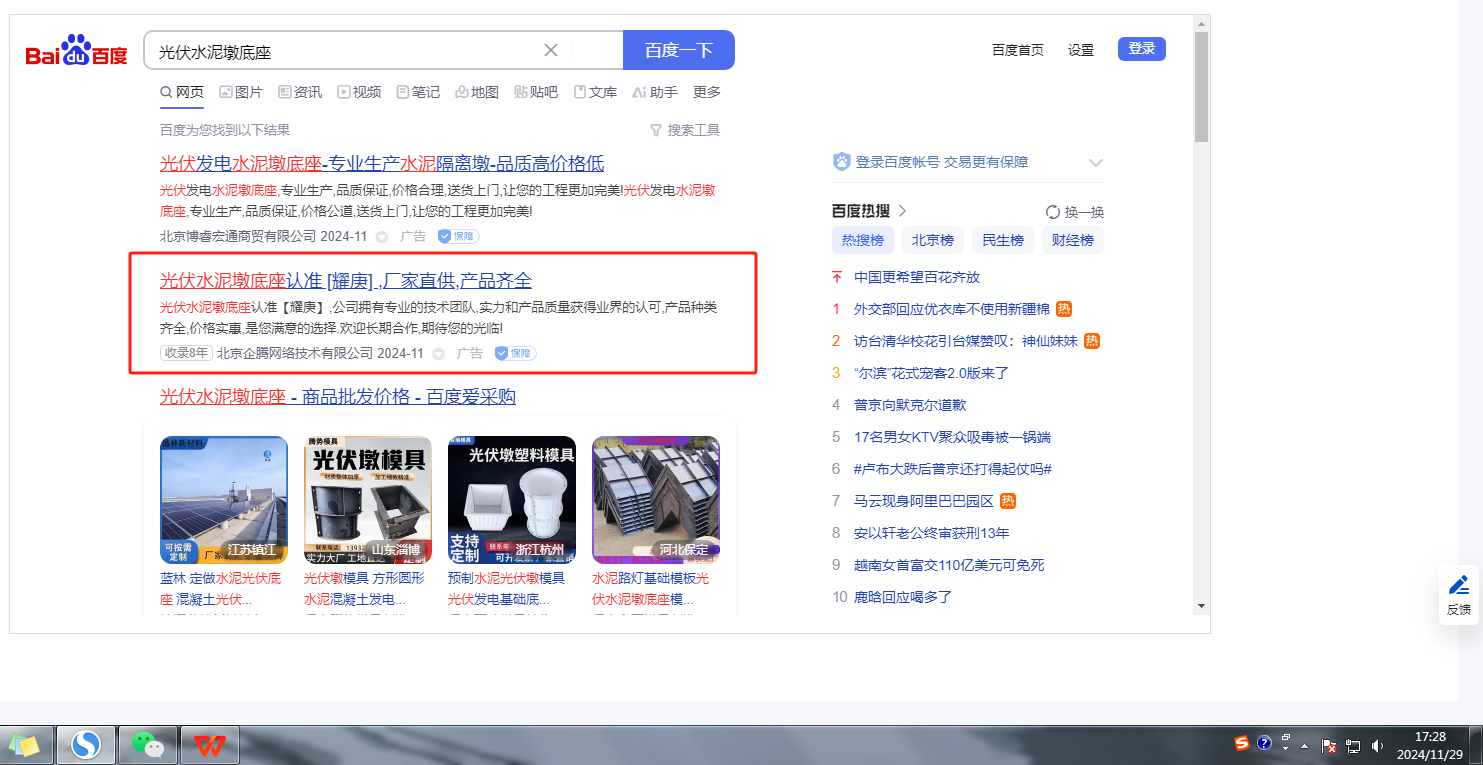Open the 资讯 tab
This screenshot has width=1483, height=765.
tap(300, 92)
